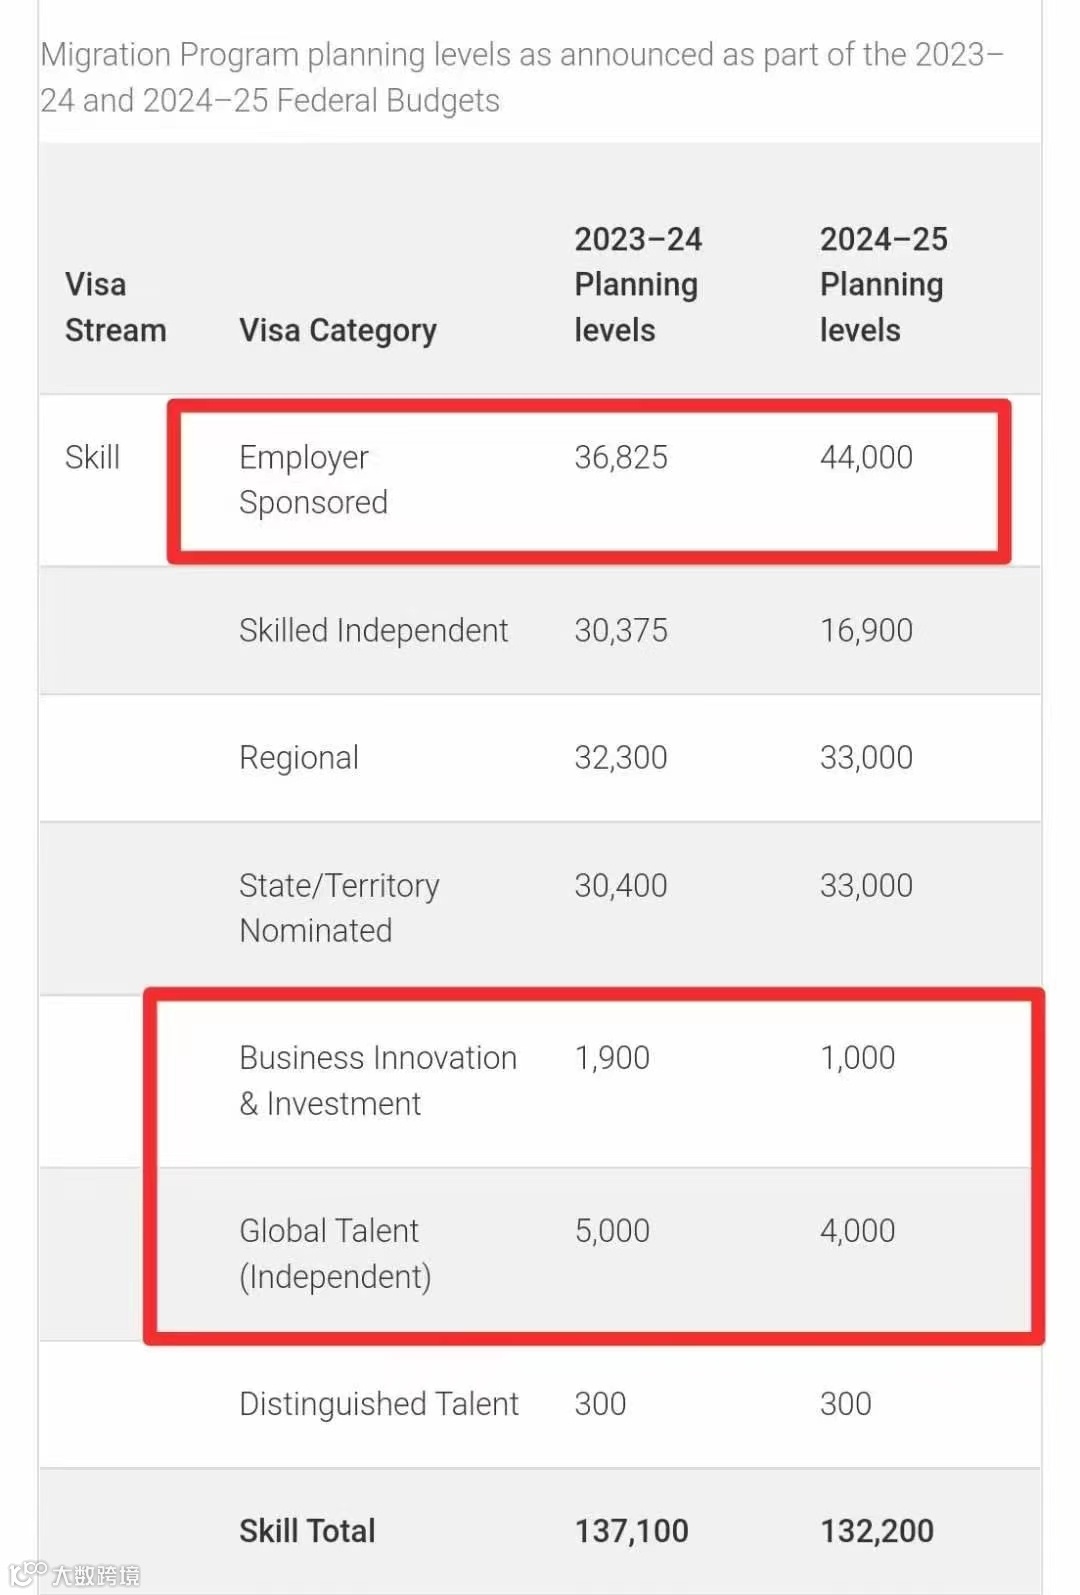The image size is (1080, 1595).
Task: Click the Skill Total row label
Action: point(307,1530)
